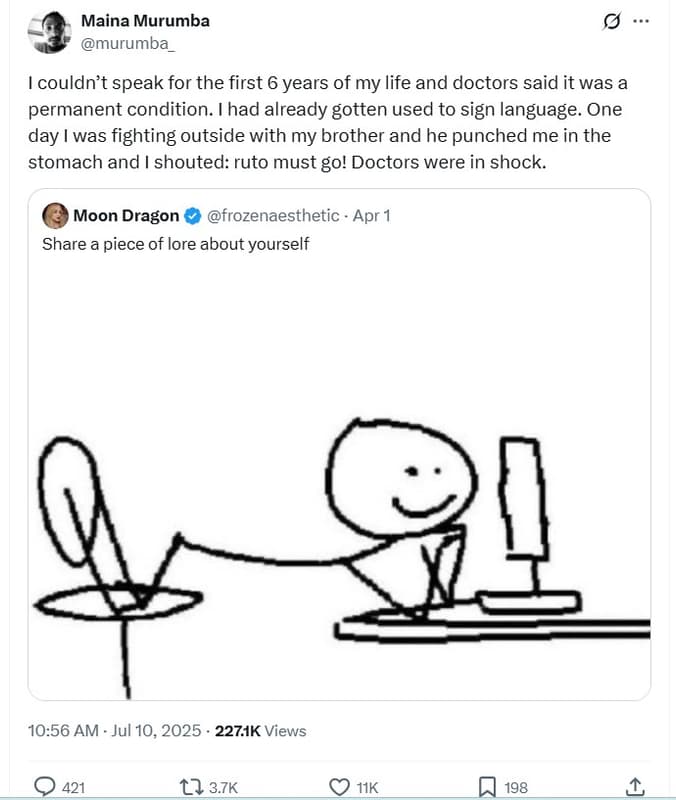View the 227.1K Views analytics

click(261, 731)
